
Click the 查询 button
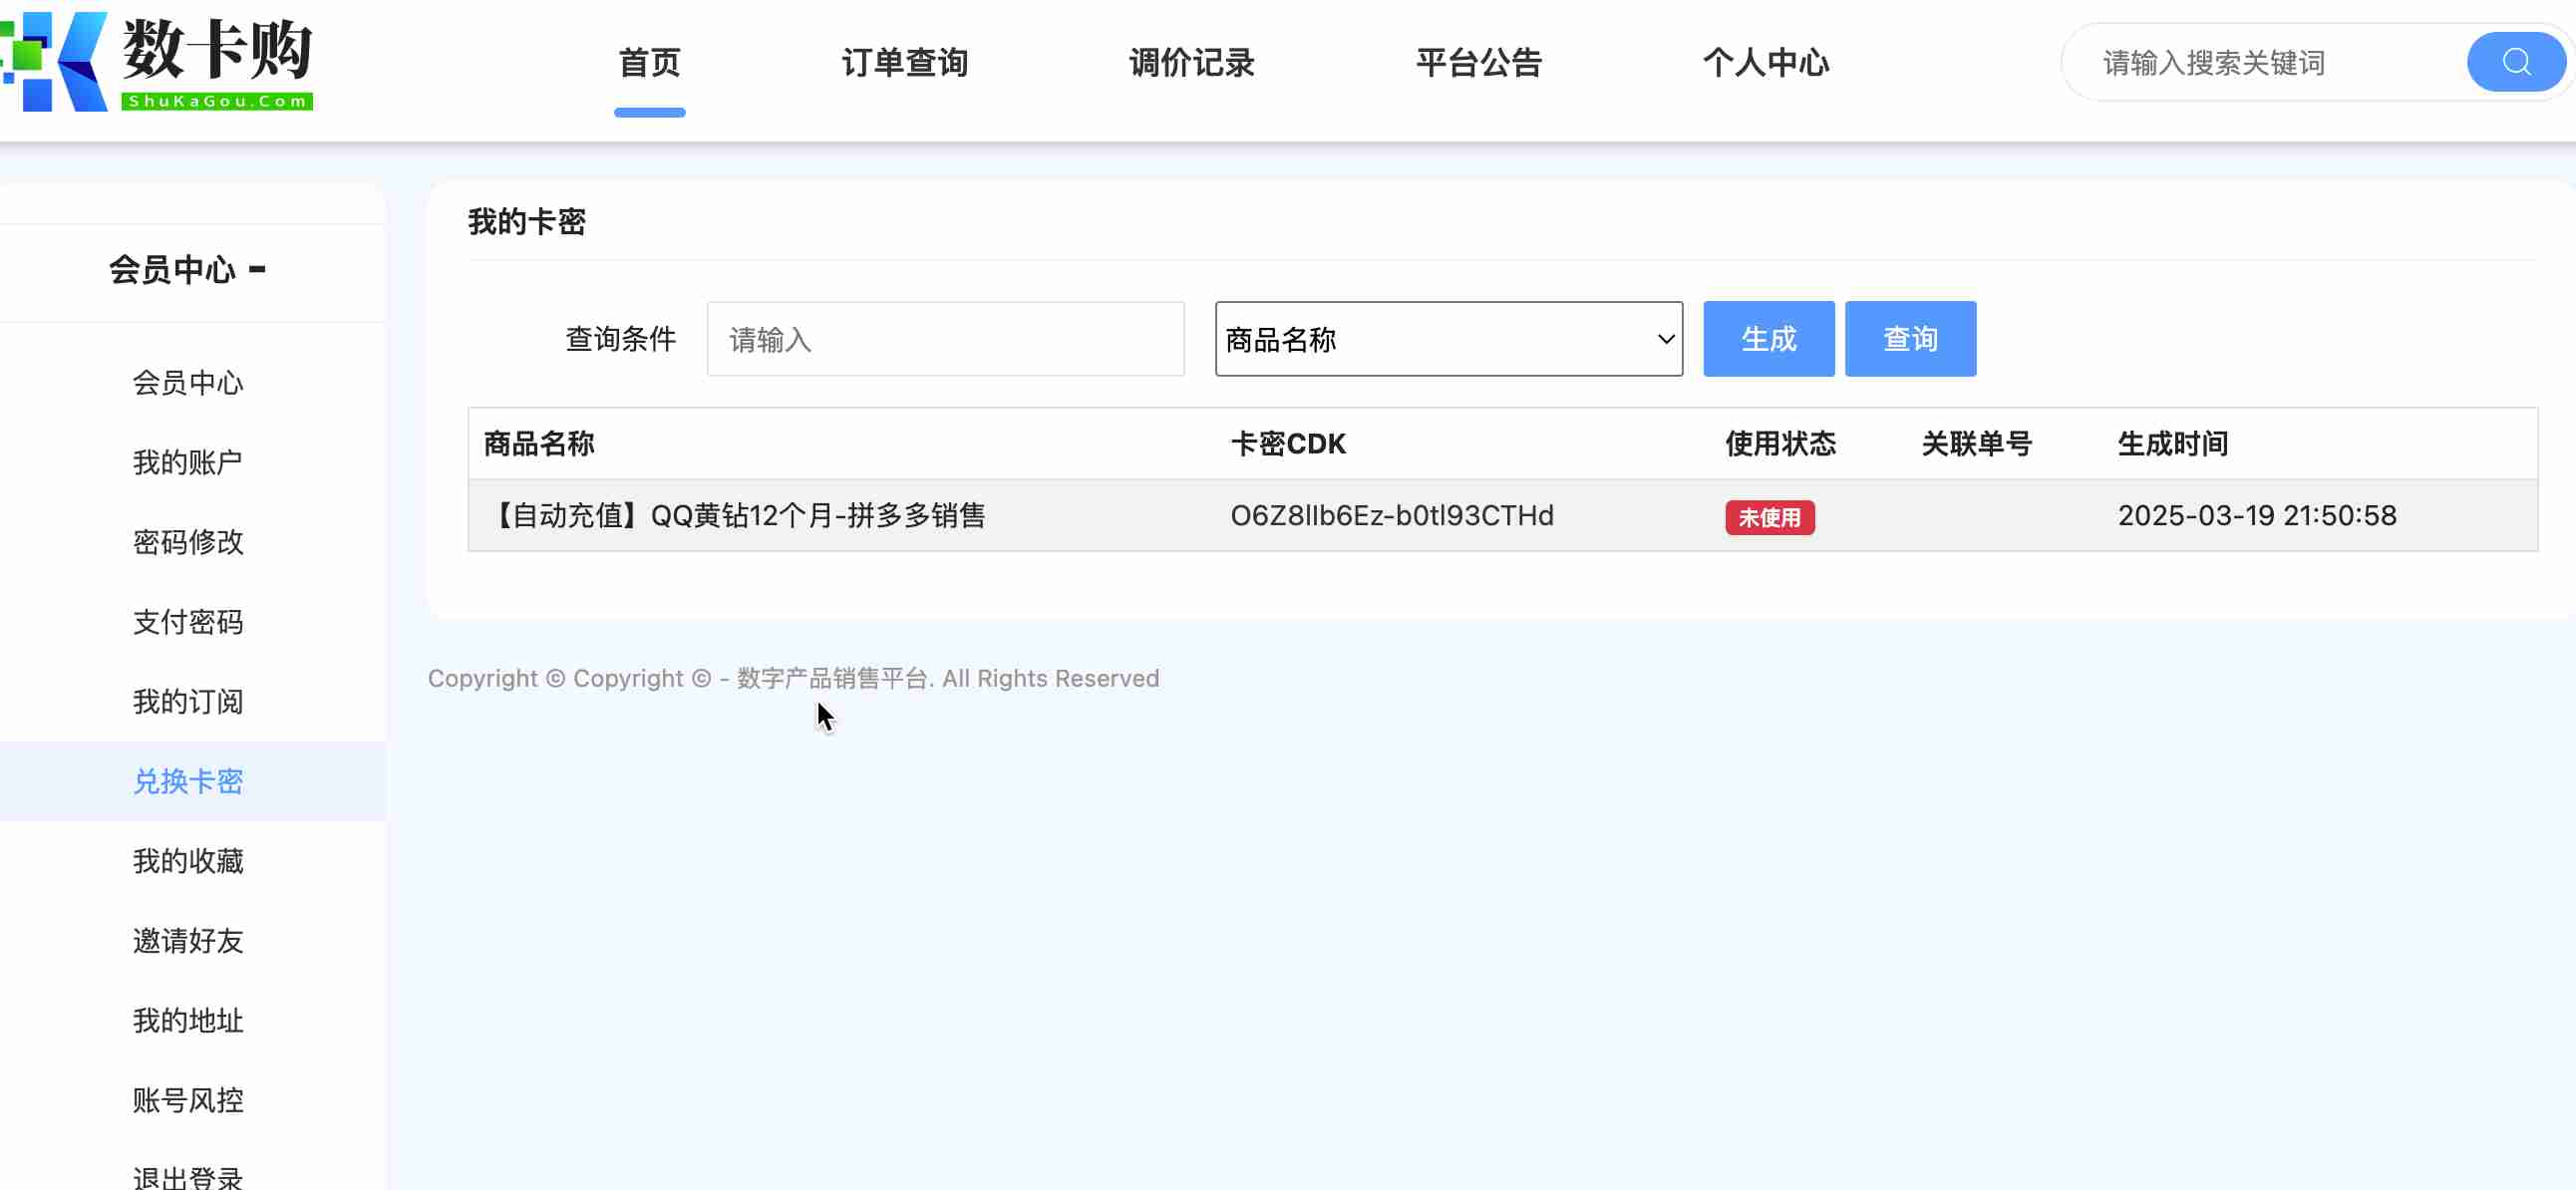[1909, 339]
